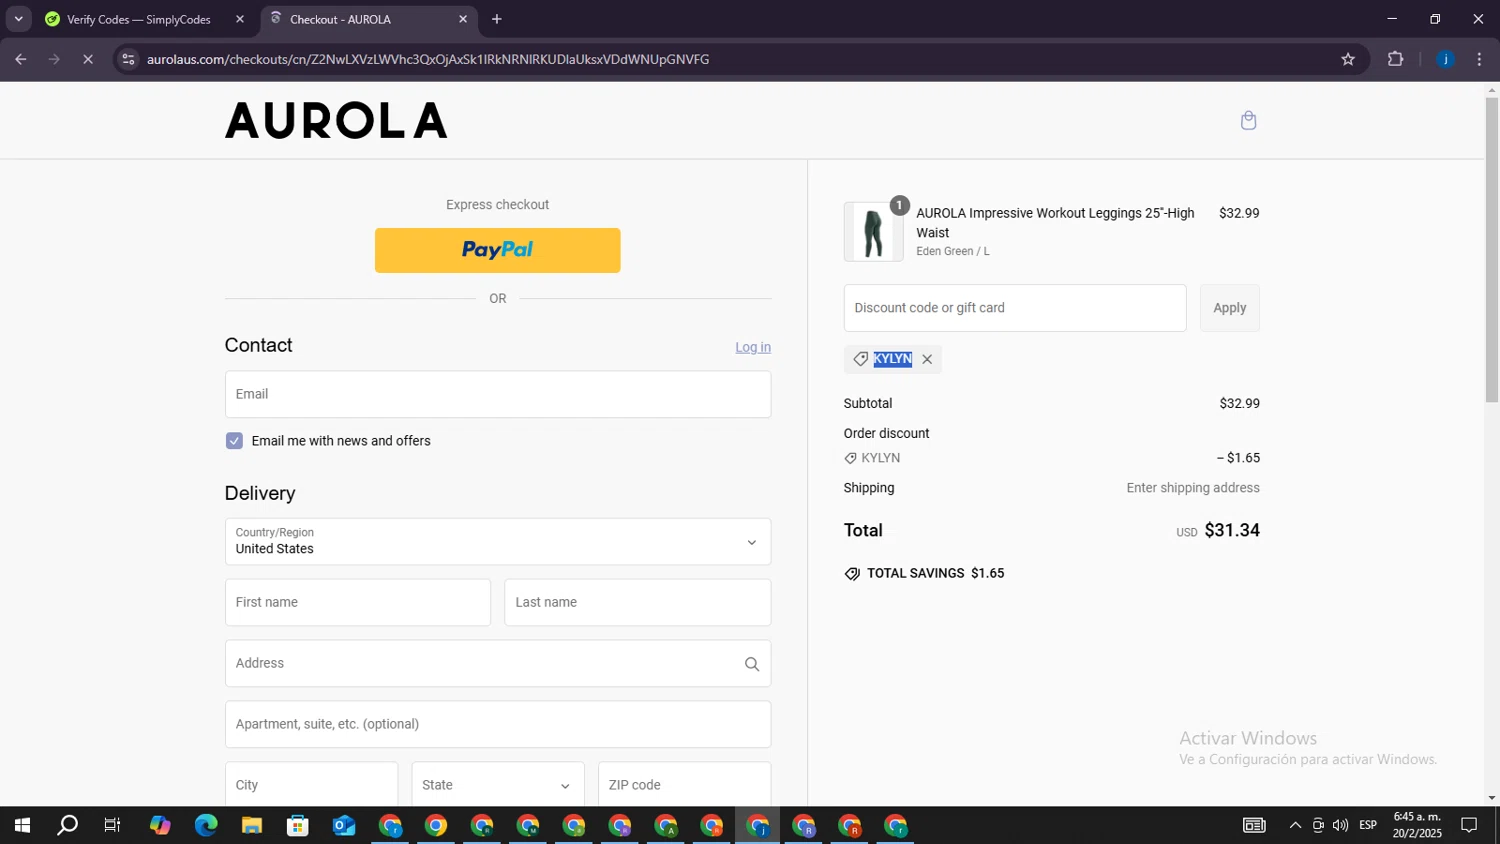The height and width of the screenshot is (844, 1500).
Task: Click the Apartment, suite, etc. field
Action: (498, 724)
